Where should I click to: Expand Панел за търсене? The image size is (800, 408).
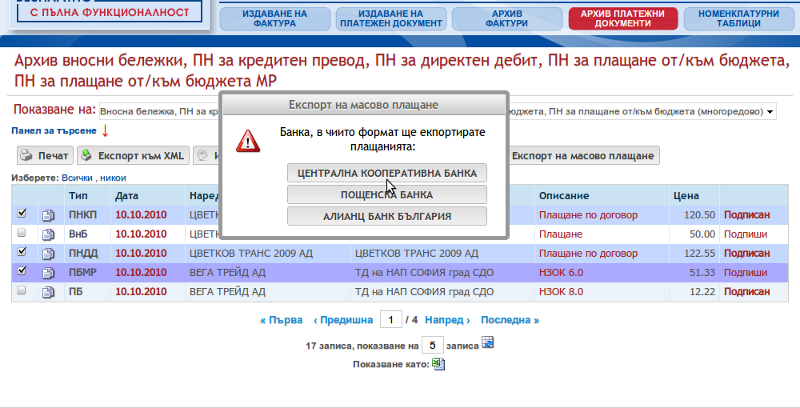pyautogui.click(x=54, y=131)
